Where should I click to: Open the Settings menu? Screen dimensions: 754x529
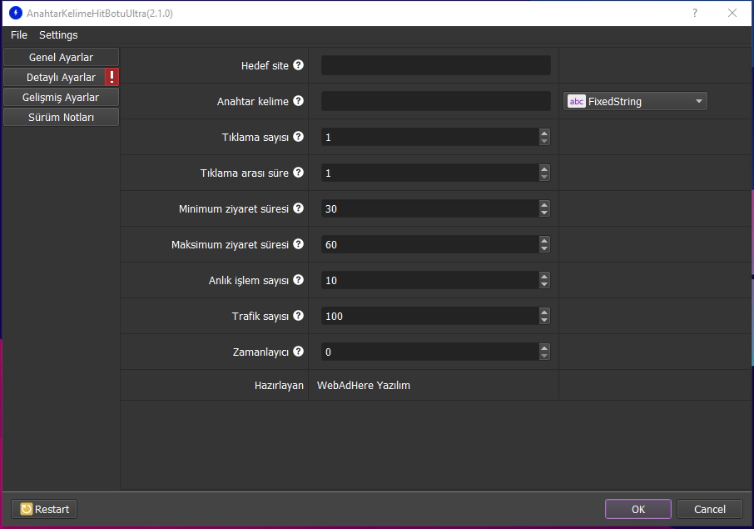(58, 35)
